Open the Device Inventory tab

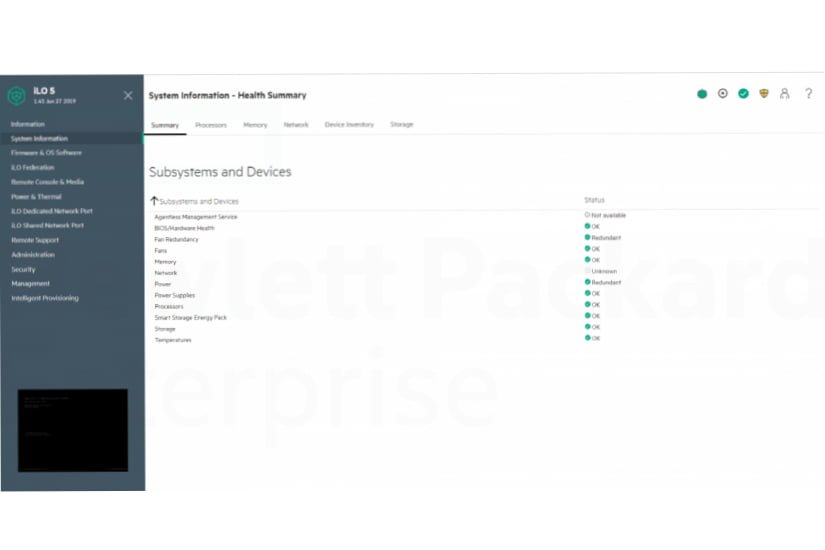tap(349, 125)
